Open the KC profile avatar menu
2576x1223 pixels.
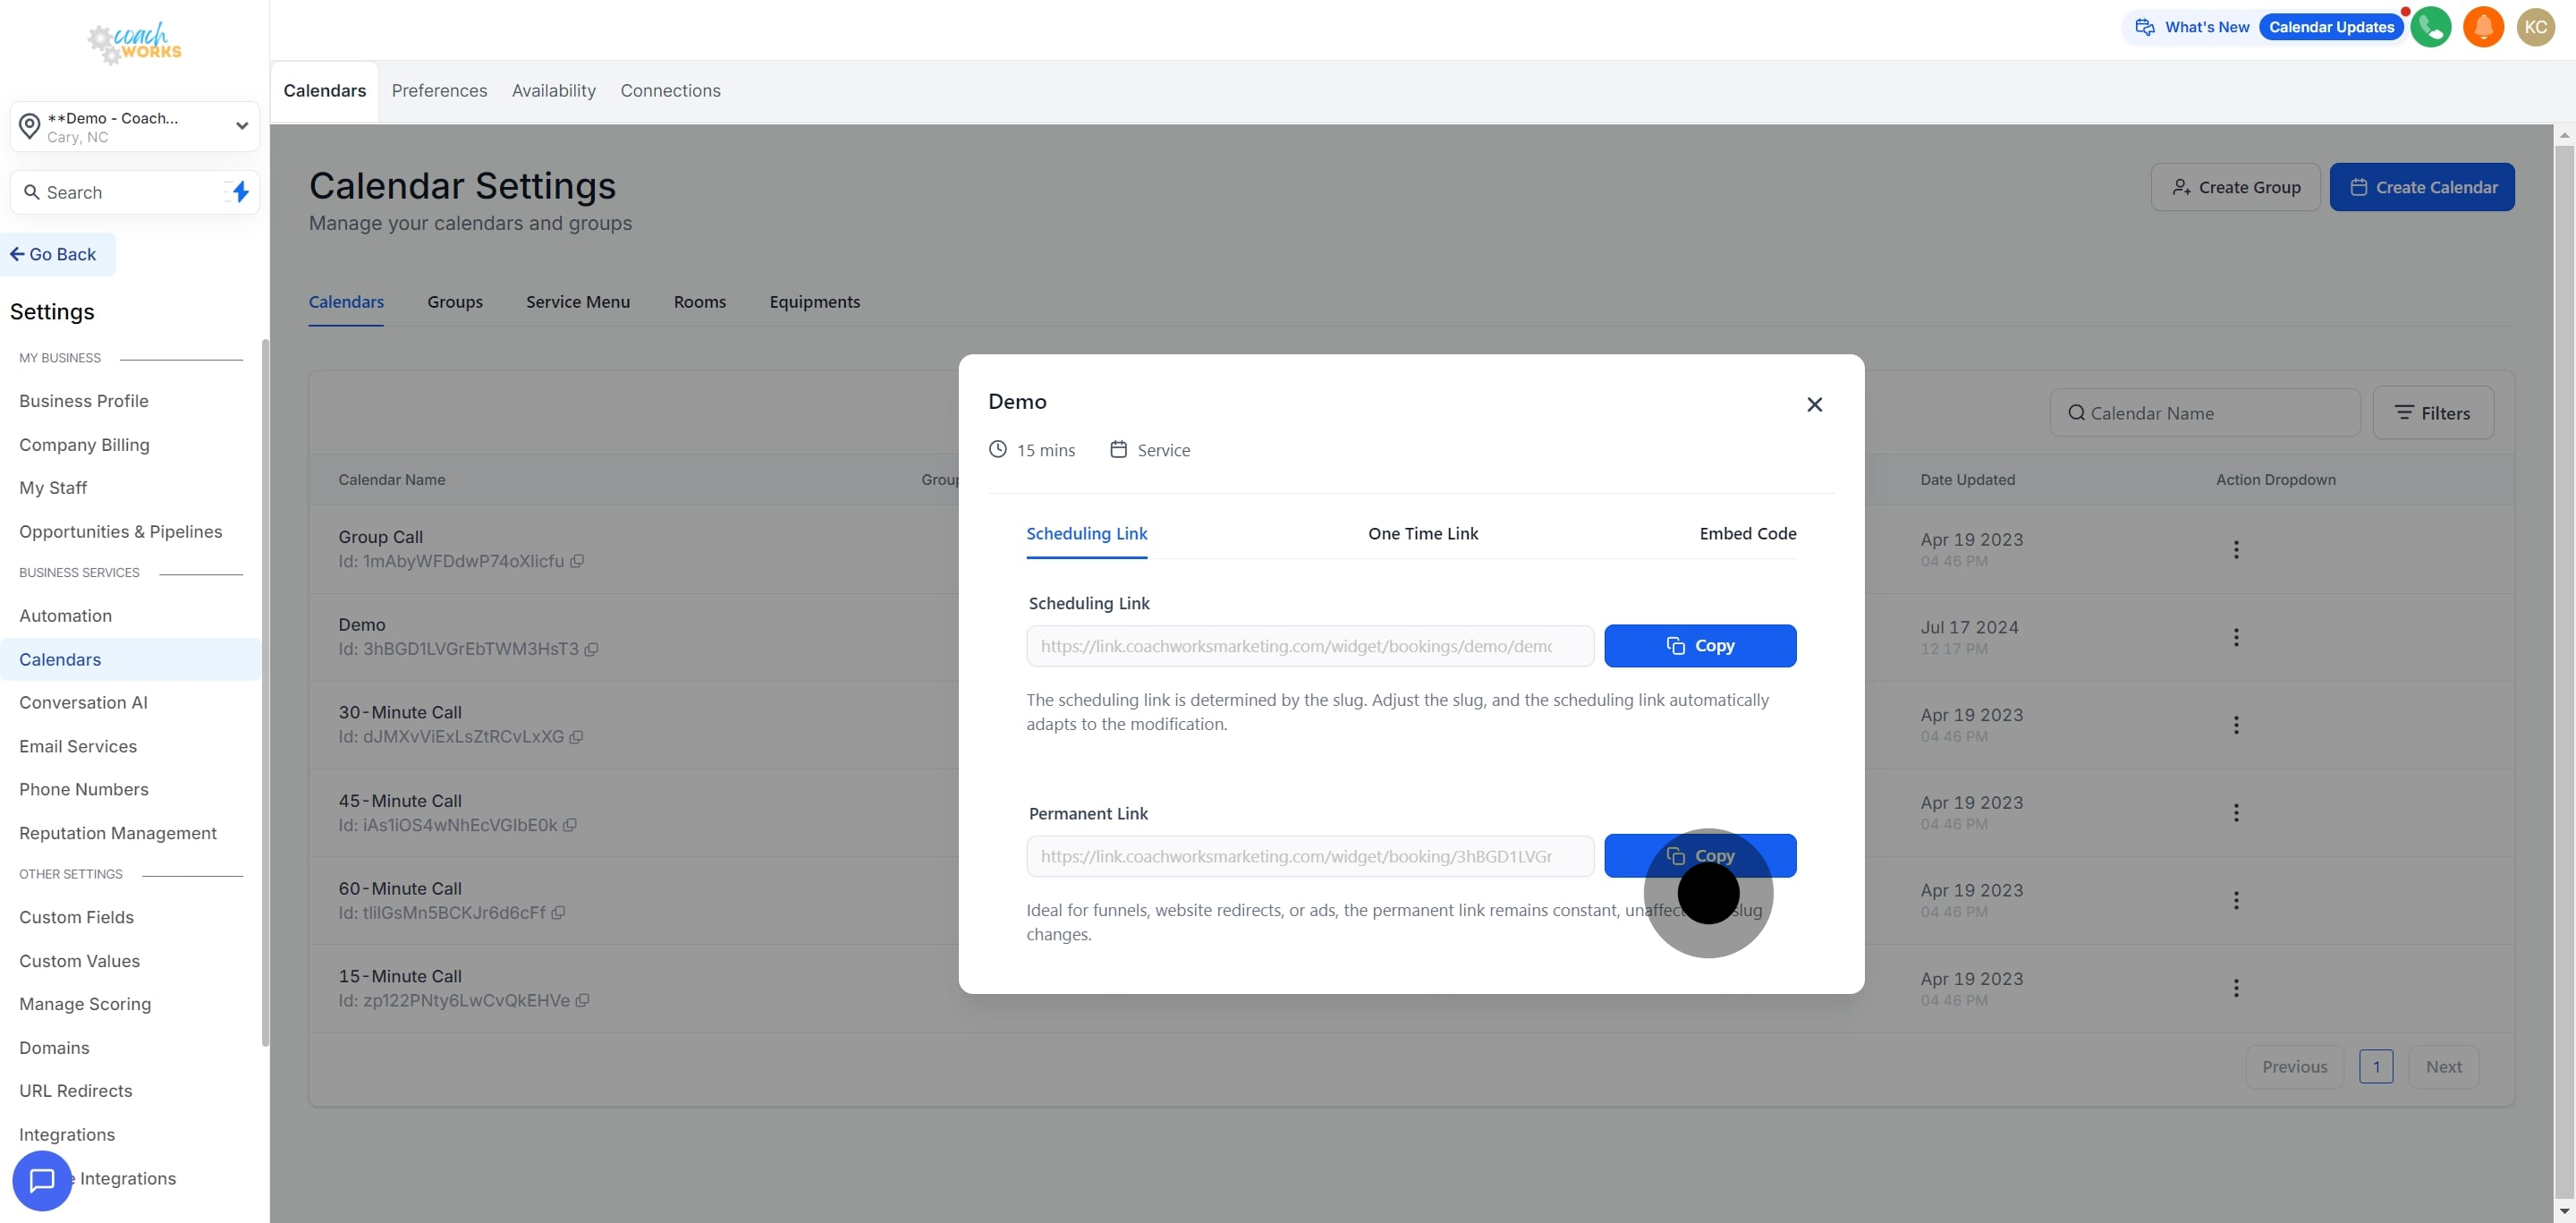pos(2537,27)
